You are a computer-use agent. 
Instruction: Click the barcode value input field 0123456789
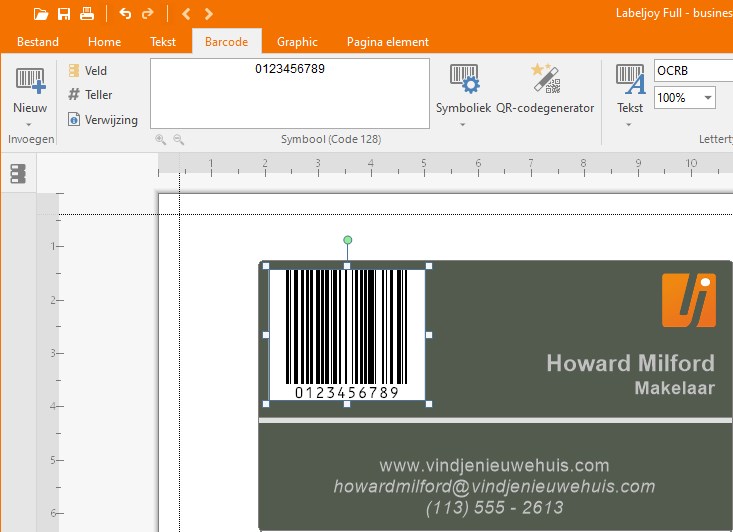pos(290,93)
